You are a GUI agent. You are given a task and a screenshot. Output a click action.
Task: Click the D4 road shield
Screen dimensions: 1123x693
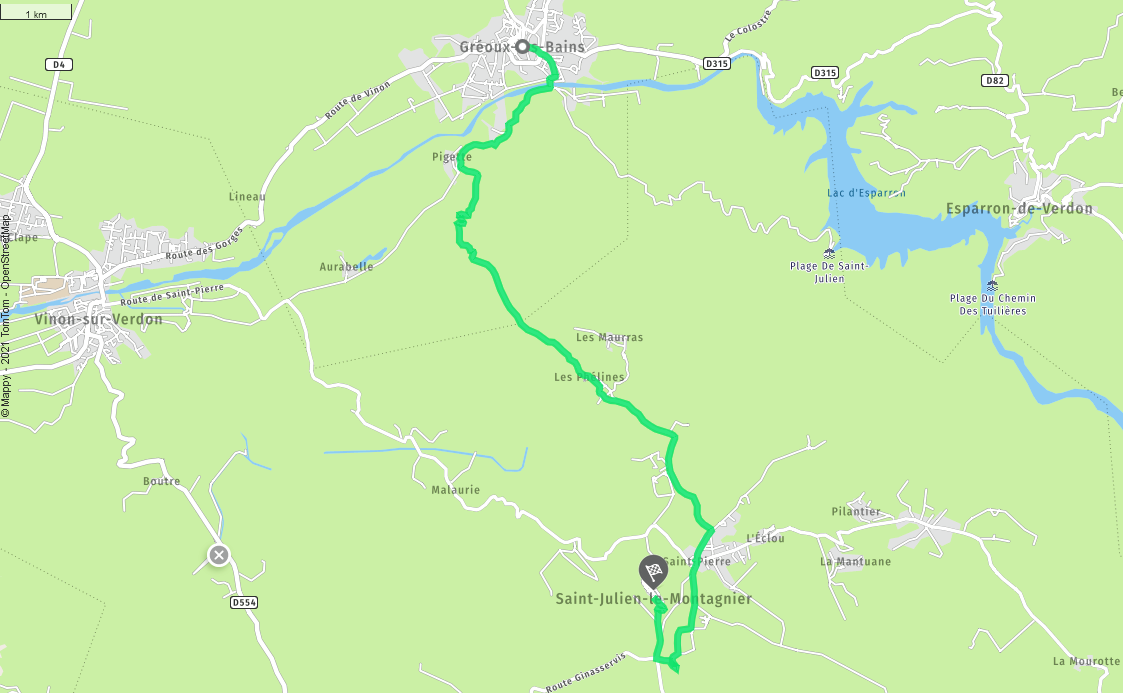[x=59, y=64]
